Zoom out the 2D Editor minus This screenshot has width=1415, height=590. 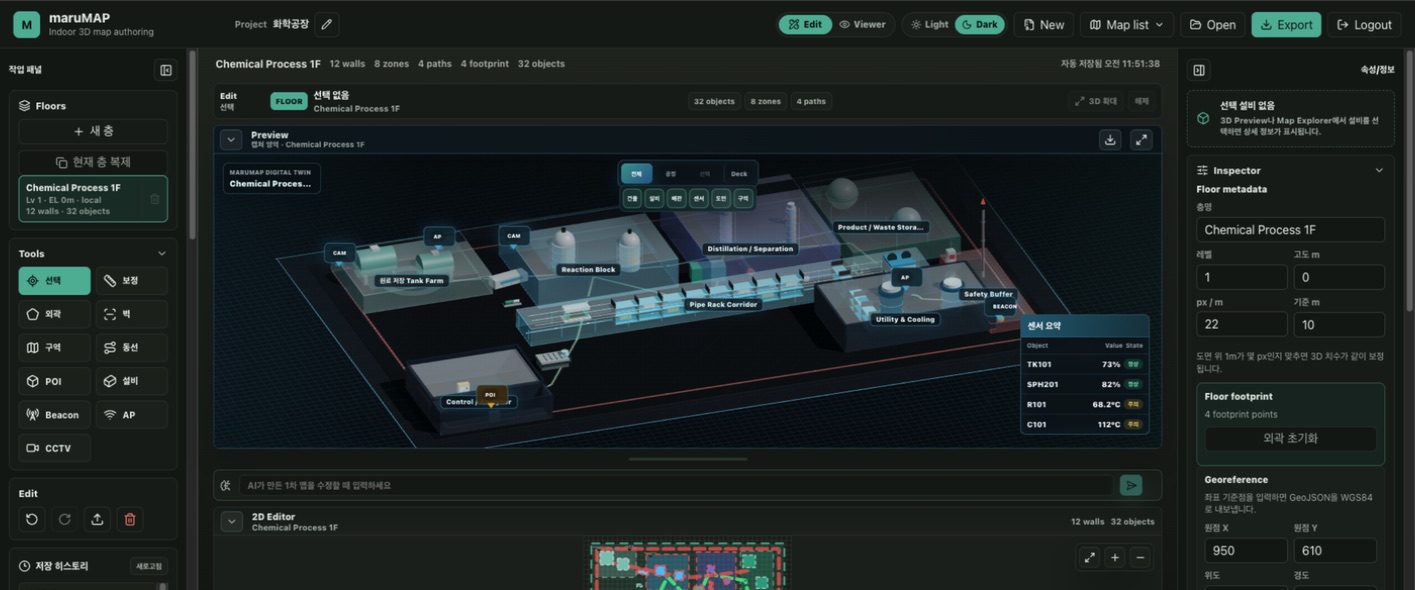point(1140,557)
